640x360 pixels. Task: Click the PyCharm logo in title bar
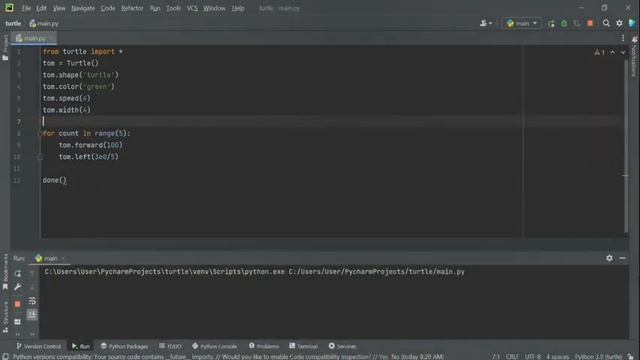(9, 8)
